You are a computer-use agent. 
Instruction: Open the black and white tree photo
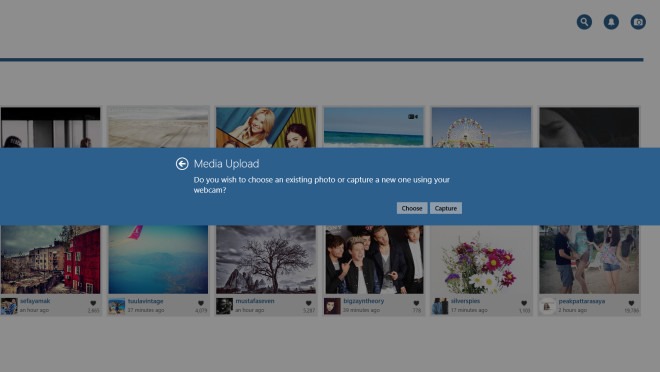click(x=266, y=259)
